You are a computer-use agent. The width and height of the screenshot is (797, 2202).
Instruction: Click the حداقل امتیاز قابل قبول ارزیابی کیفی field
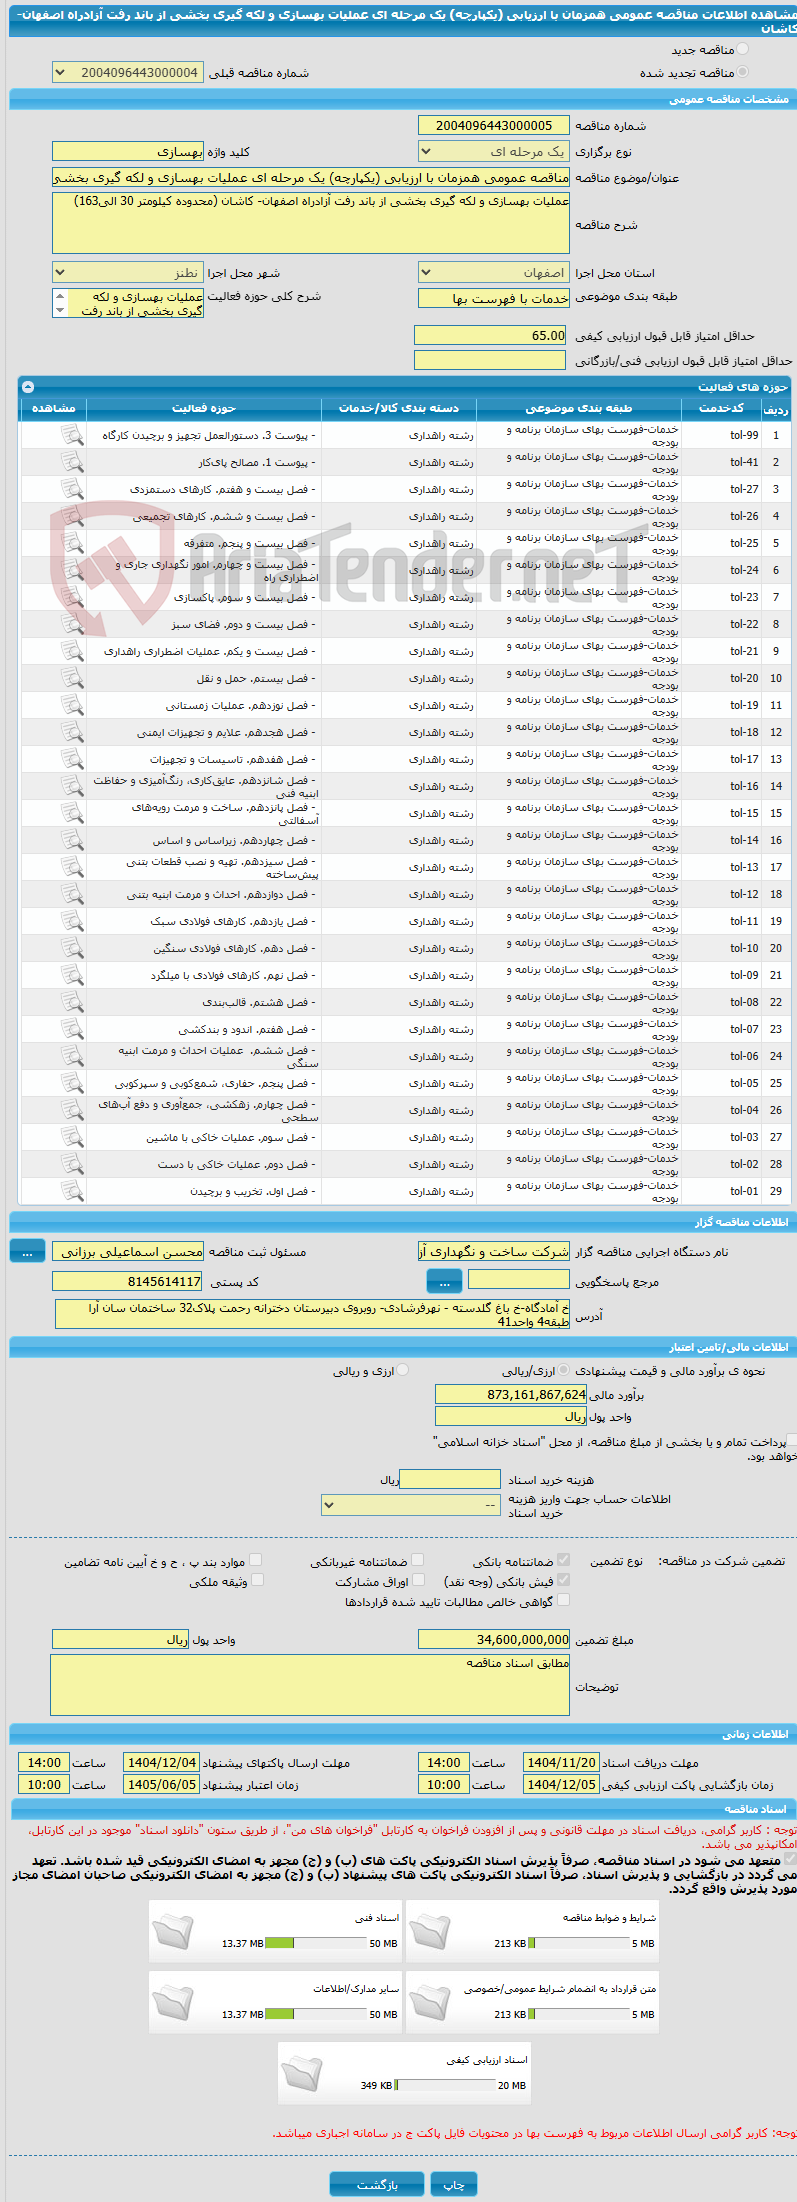click(x=490, y=336)
